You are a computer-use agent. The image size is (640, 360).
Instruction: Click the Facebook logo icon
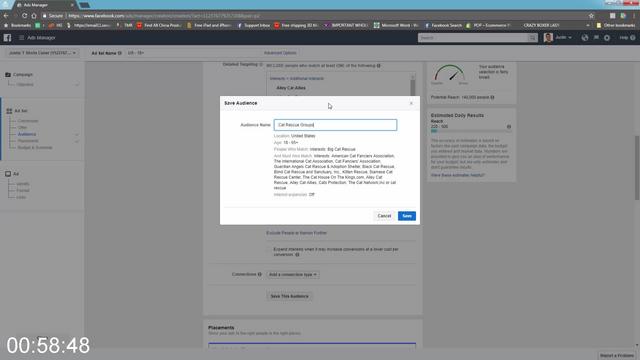7,38
